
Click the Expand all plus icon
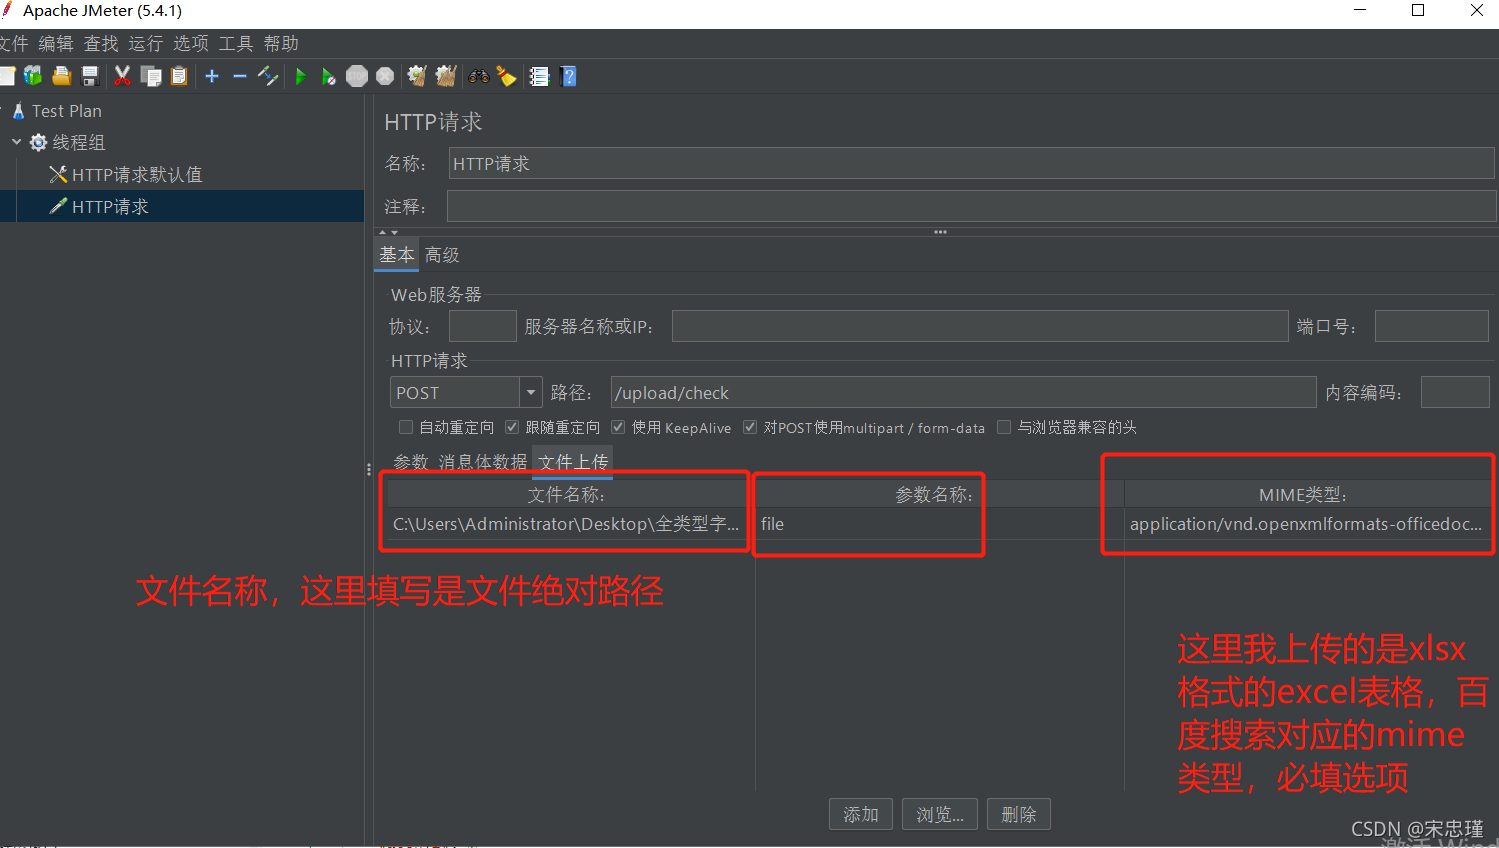(x=212, y=76)
